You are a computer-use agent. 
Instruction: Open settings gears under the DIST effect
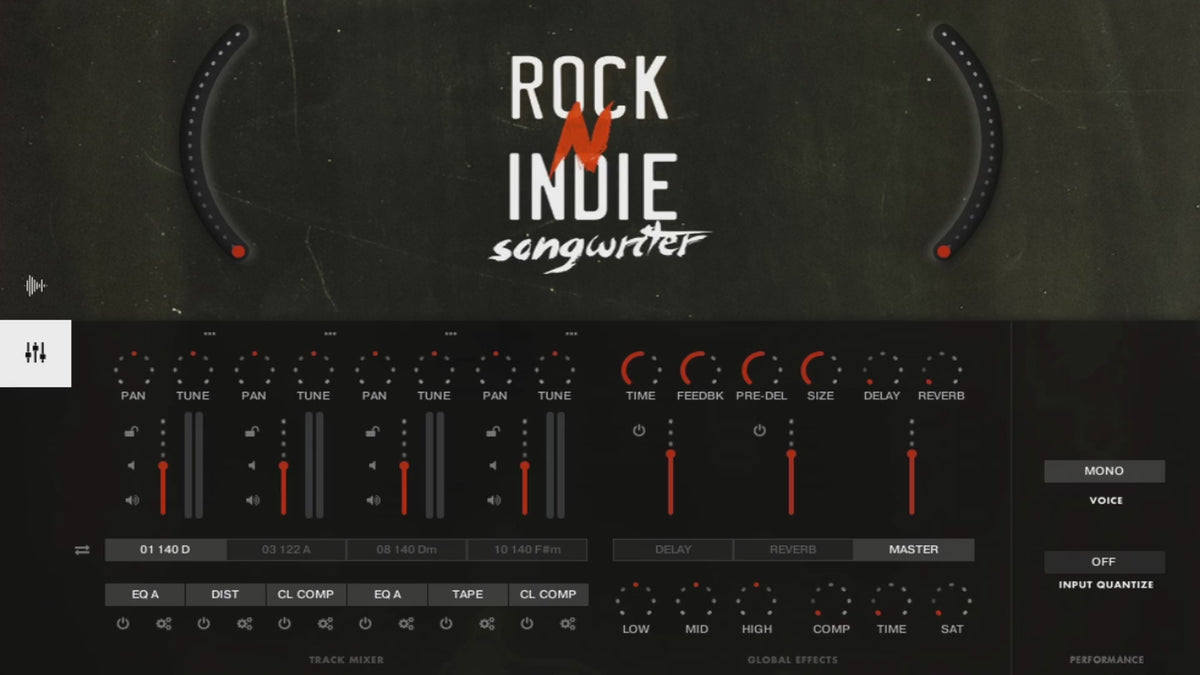point(245,624)
